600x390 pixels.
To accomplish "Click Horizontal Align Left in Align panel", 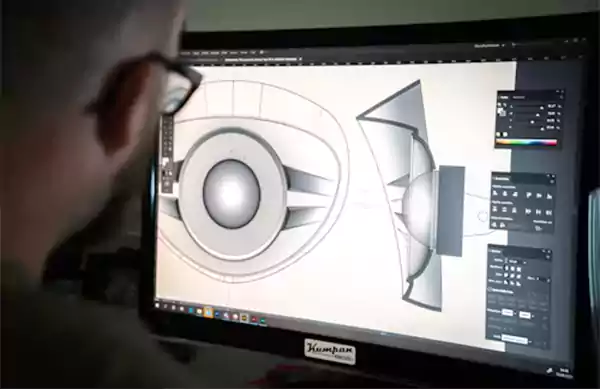I will 495,194.
